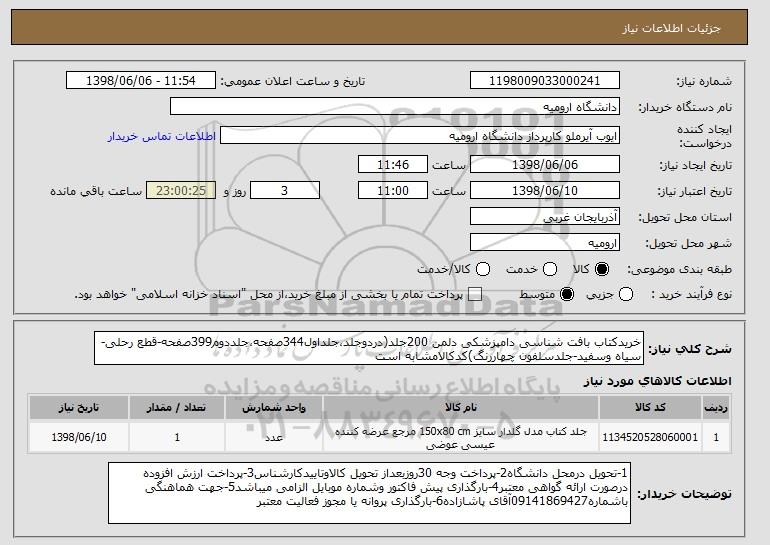Click the announcement date field 1398/06/06 - 11:54
The image size is (770, 545).
(x=141, y=81)
